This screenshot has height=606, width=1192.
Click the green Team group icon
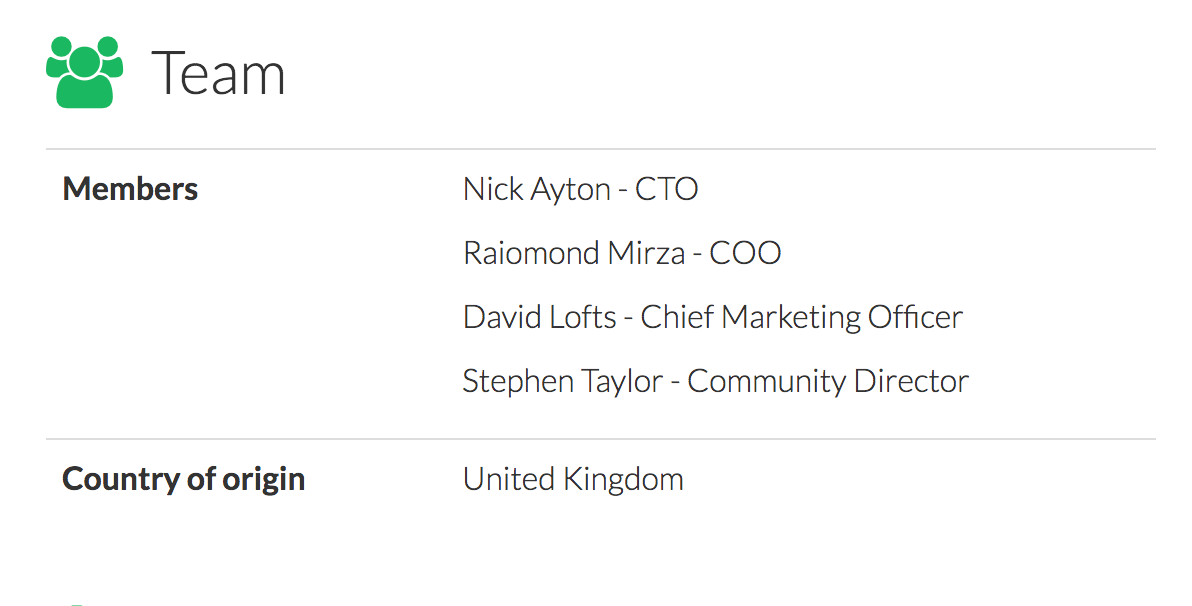pyautogui.click(x=84, y=72)
